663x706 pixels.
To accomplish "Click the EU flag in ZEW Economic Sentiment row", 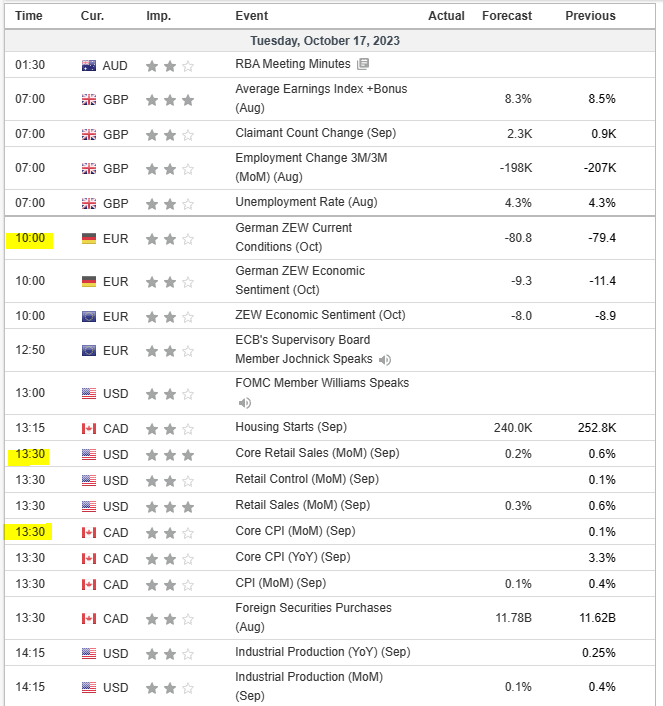I will 89,316.
